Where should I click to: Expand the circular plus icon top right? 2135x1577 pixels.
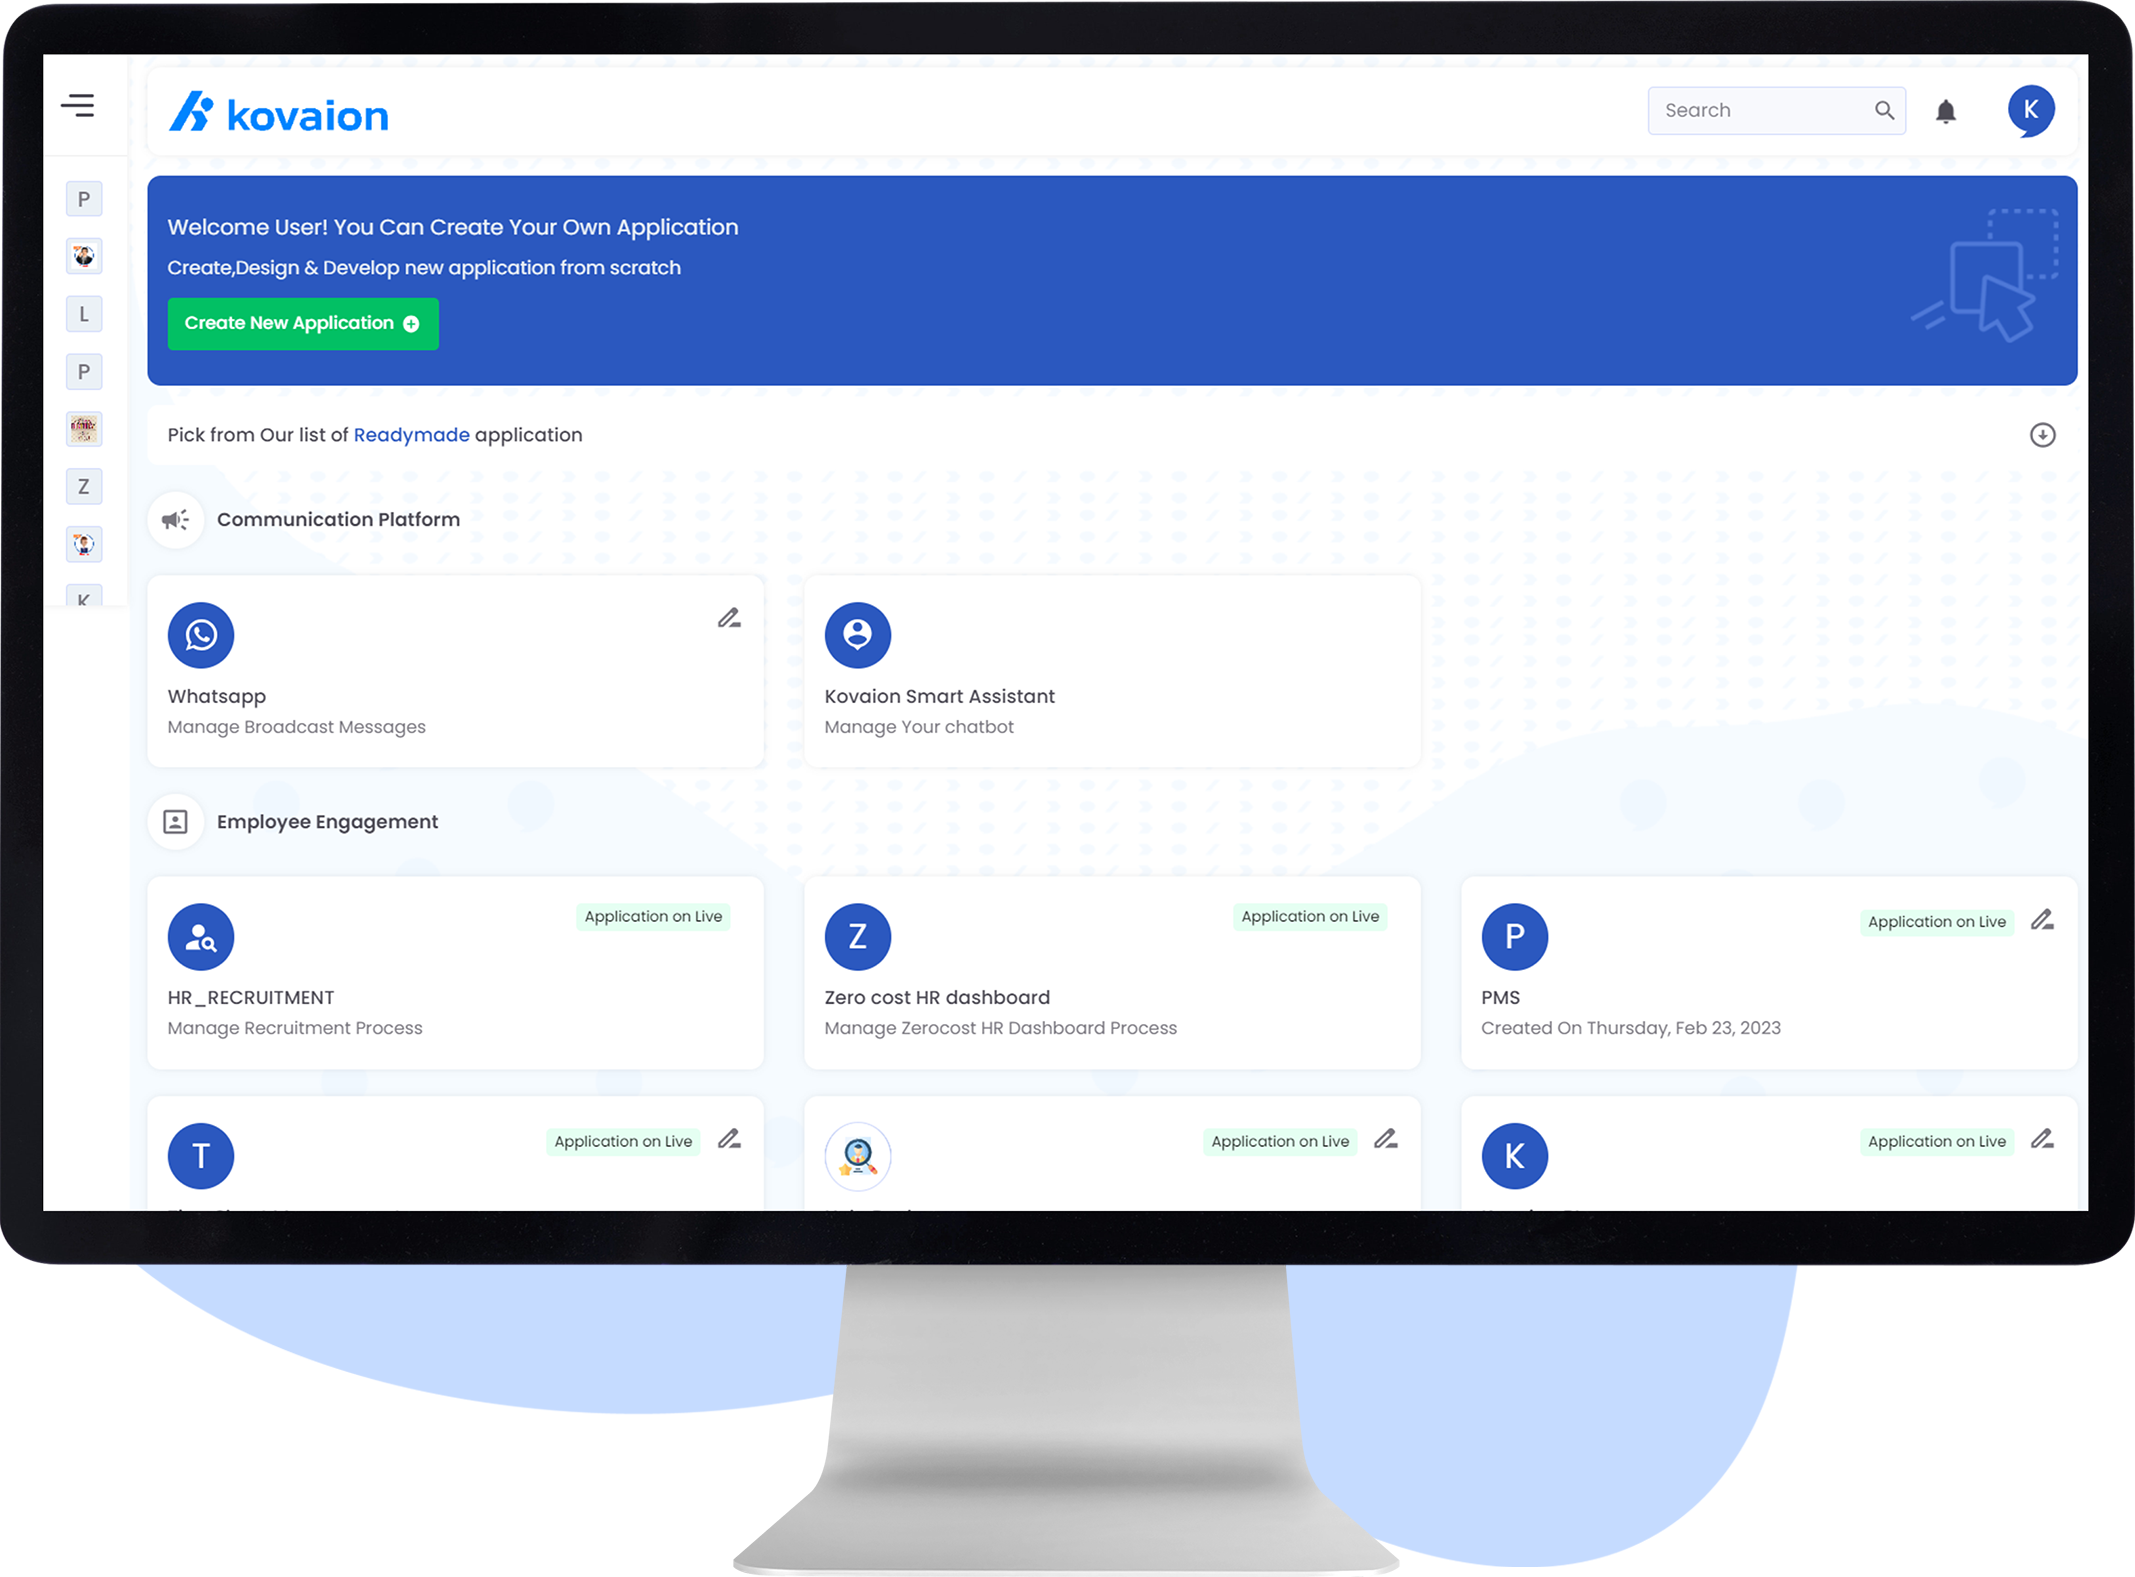(2042, 436)
